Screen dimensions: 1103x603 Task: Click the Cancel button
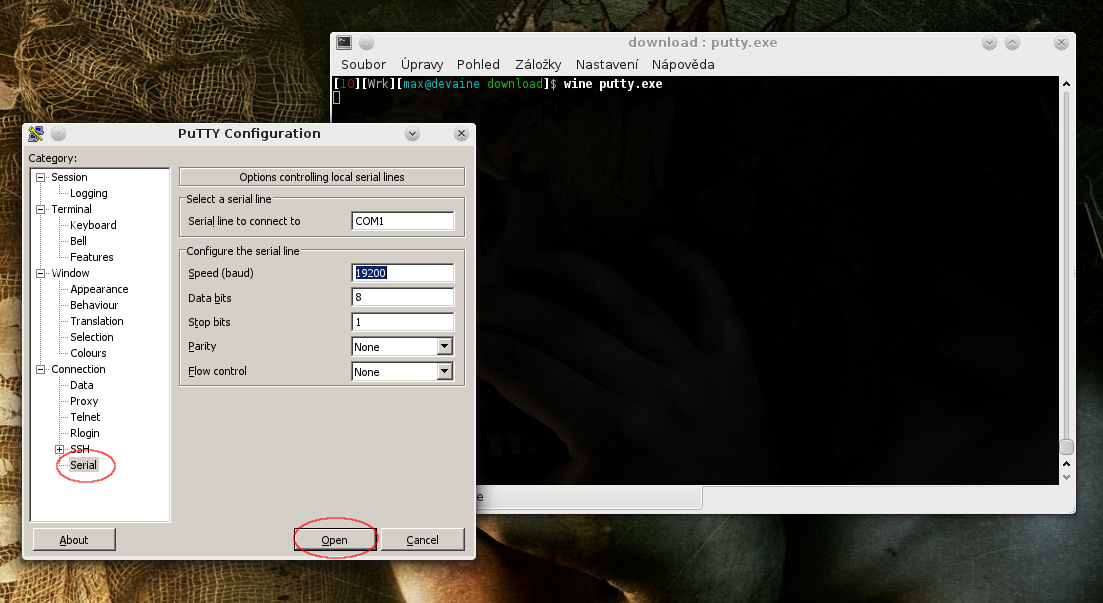point(422,540)
